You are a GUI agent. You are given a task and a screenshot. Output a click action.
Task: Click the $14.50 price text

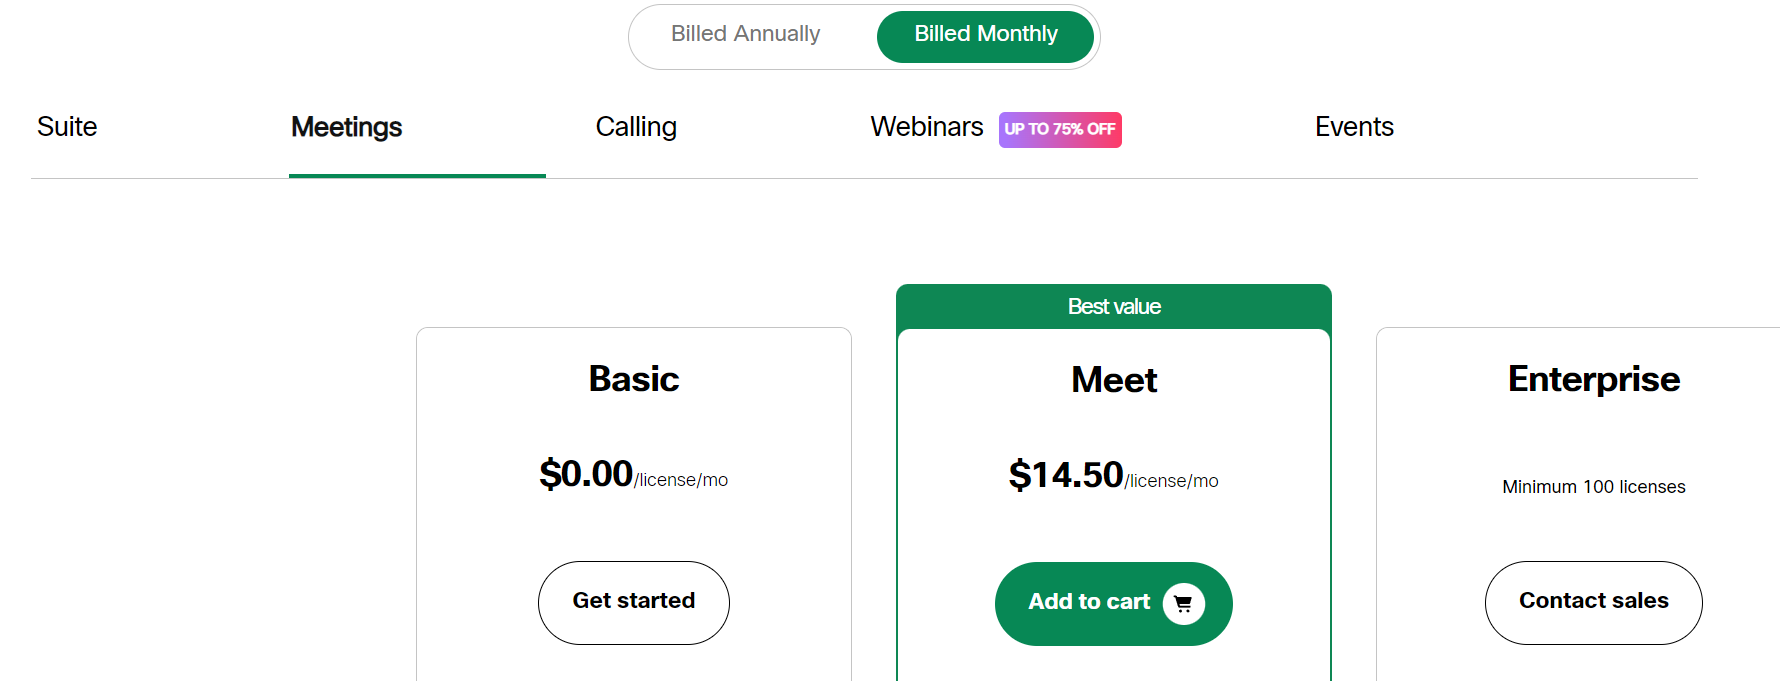pos(1066,475)
